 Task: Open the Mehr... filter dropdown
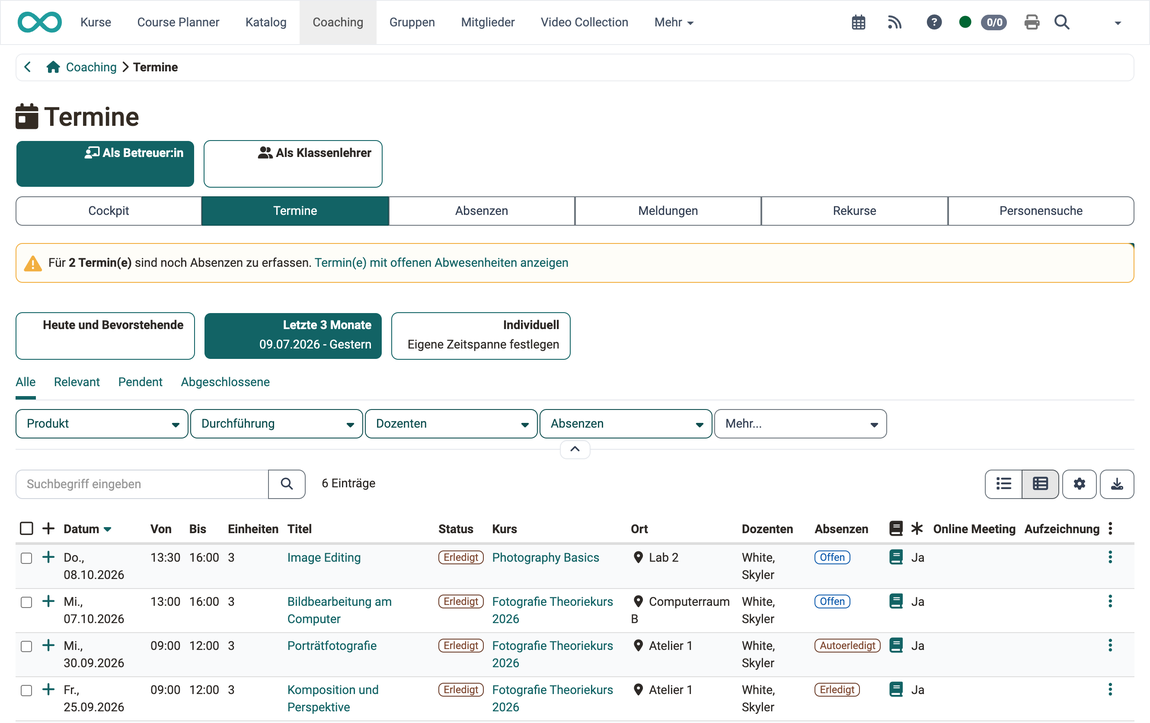click(x=800, y=424)
